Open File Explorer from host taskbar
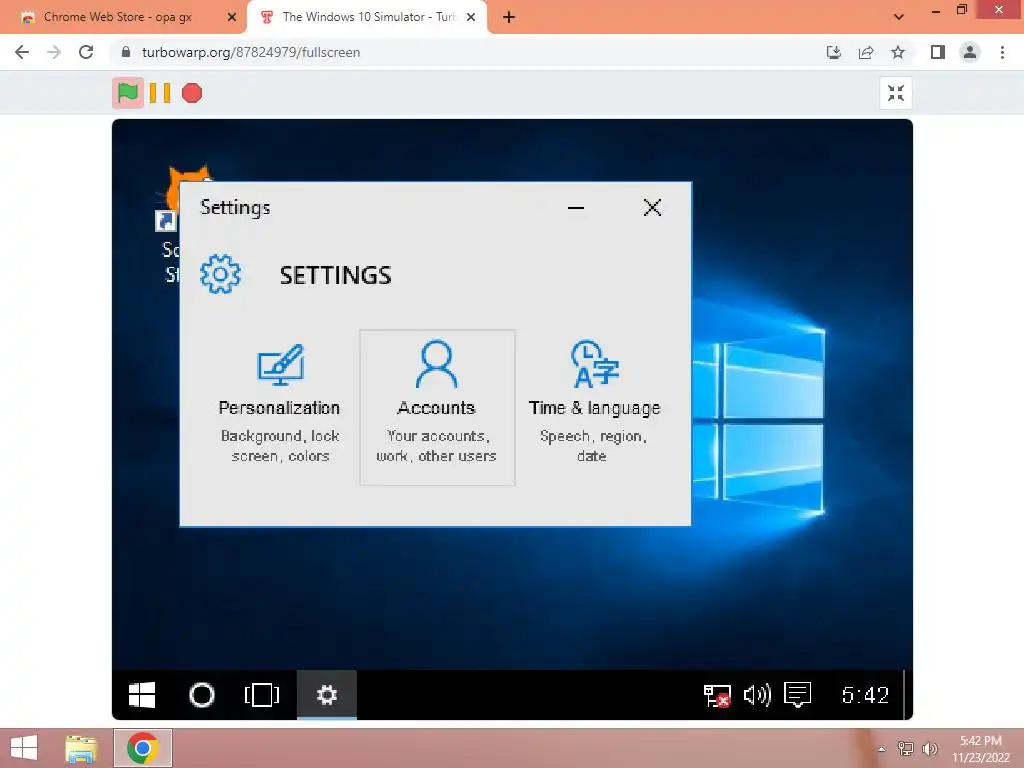Image resolution: width=1024 pixels, height=768 pixels. click(x=82, y=748)
